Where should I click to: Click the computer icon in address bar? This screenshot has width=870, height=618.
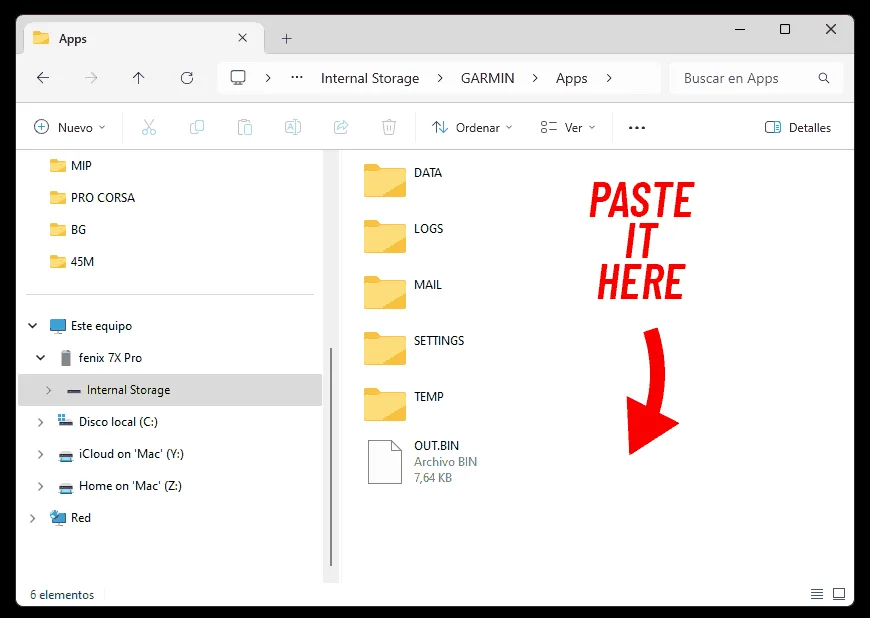coord(238,78)
